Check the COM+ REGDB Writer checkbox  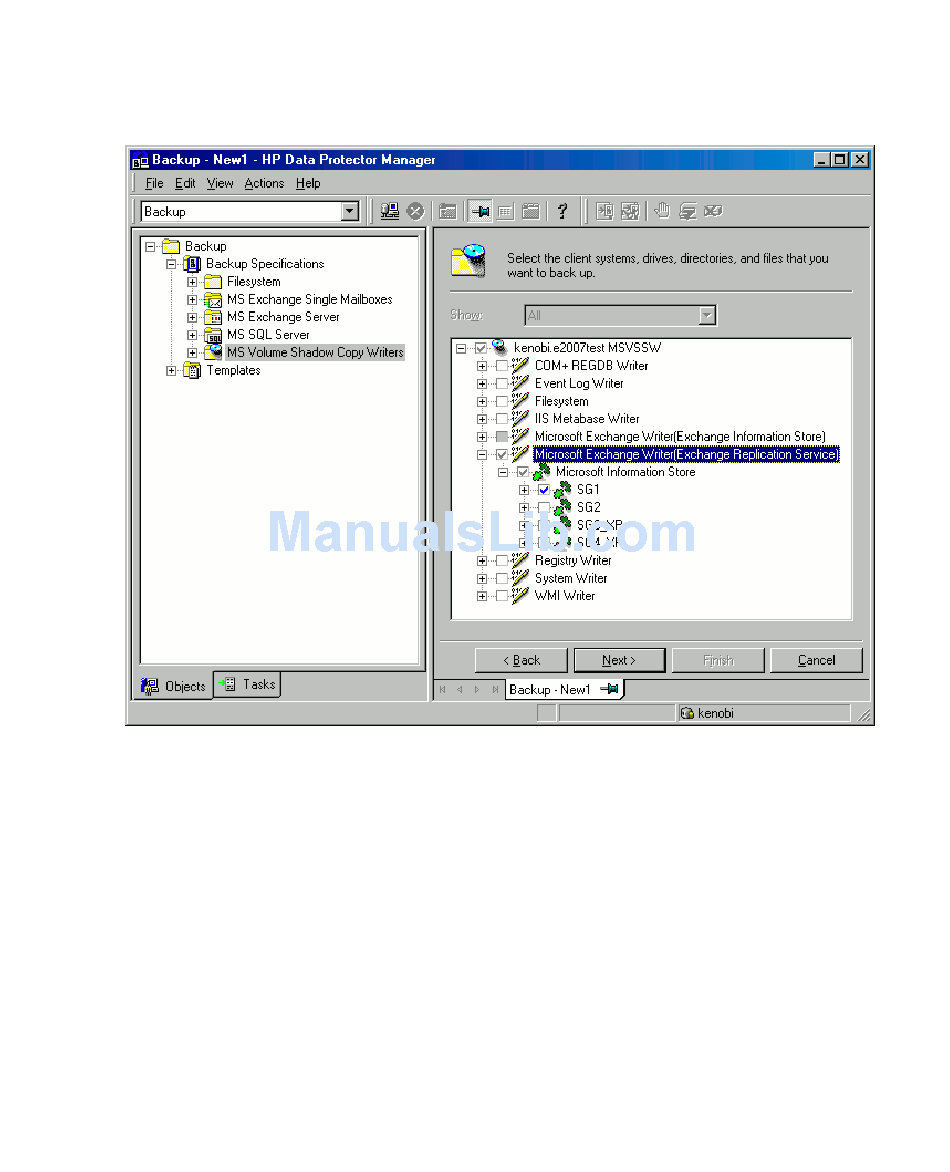pos(502,366)
